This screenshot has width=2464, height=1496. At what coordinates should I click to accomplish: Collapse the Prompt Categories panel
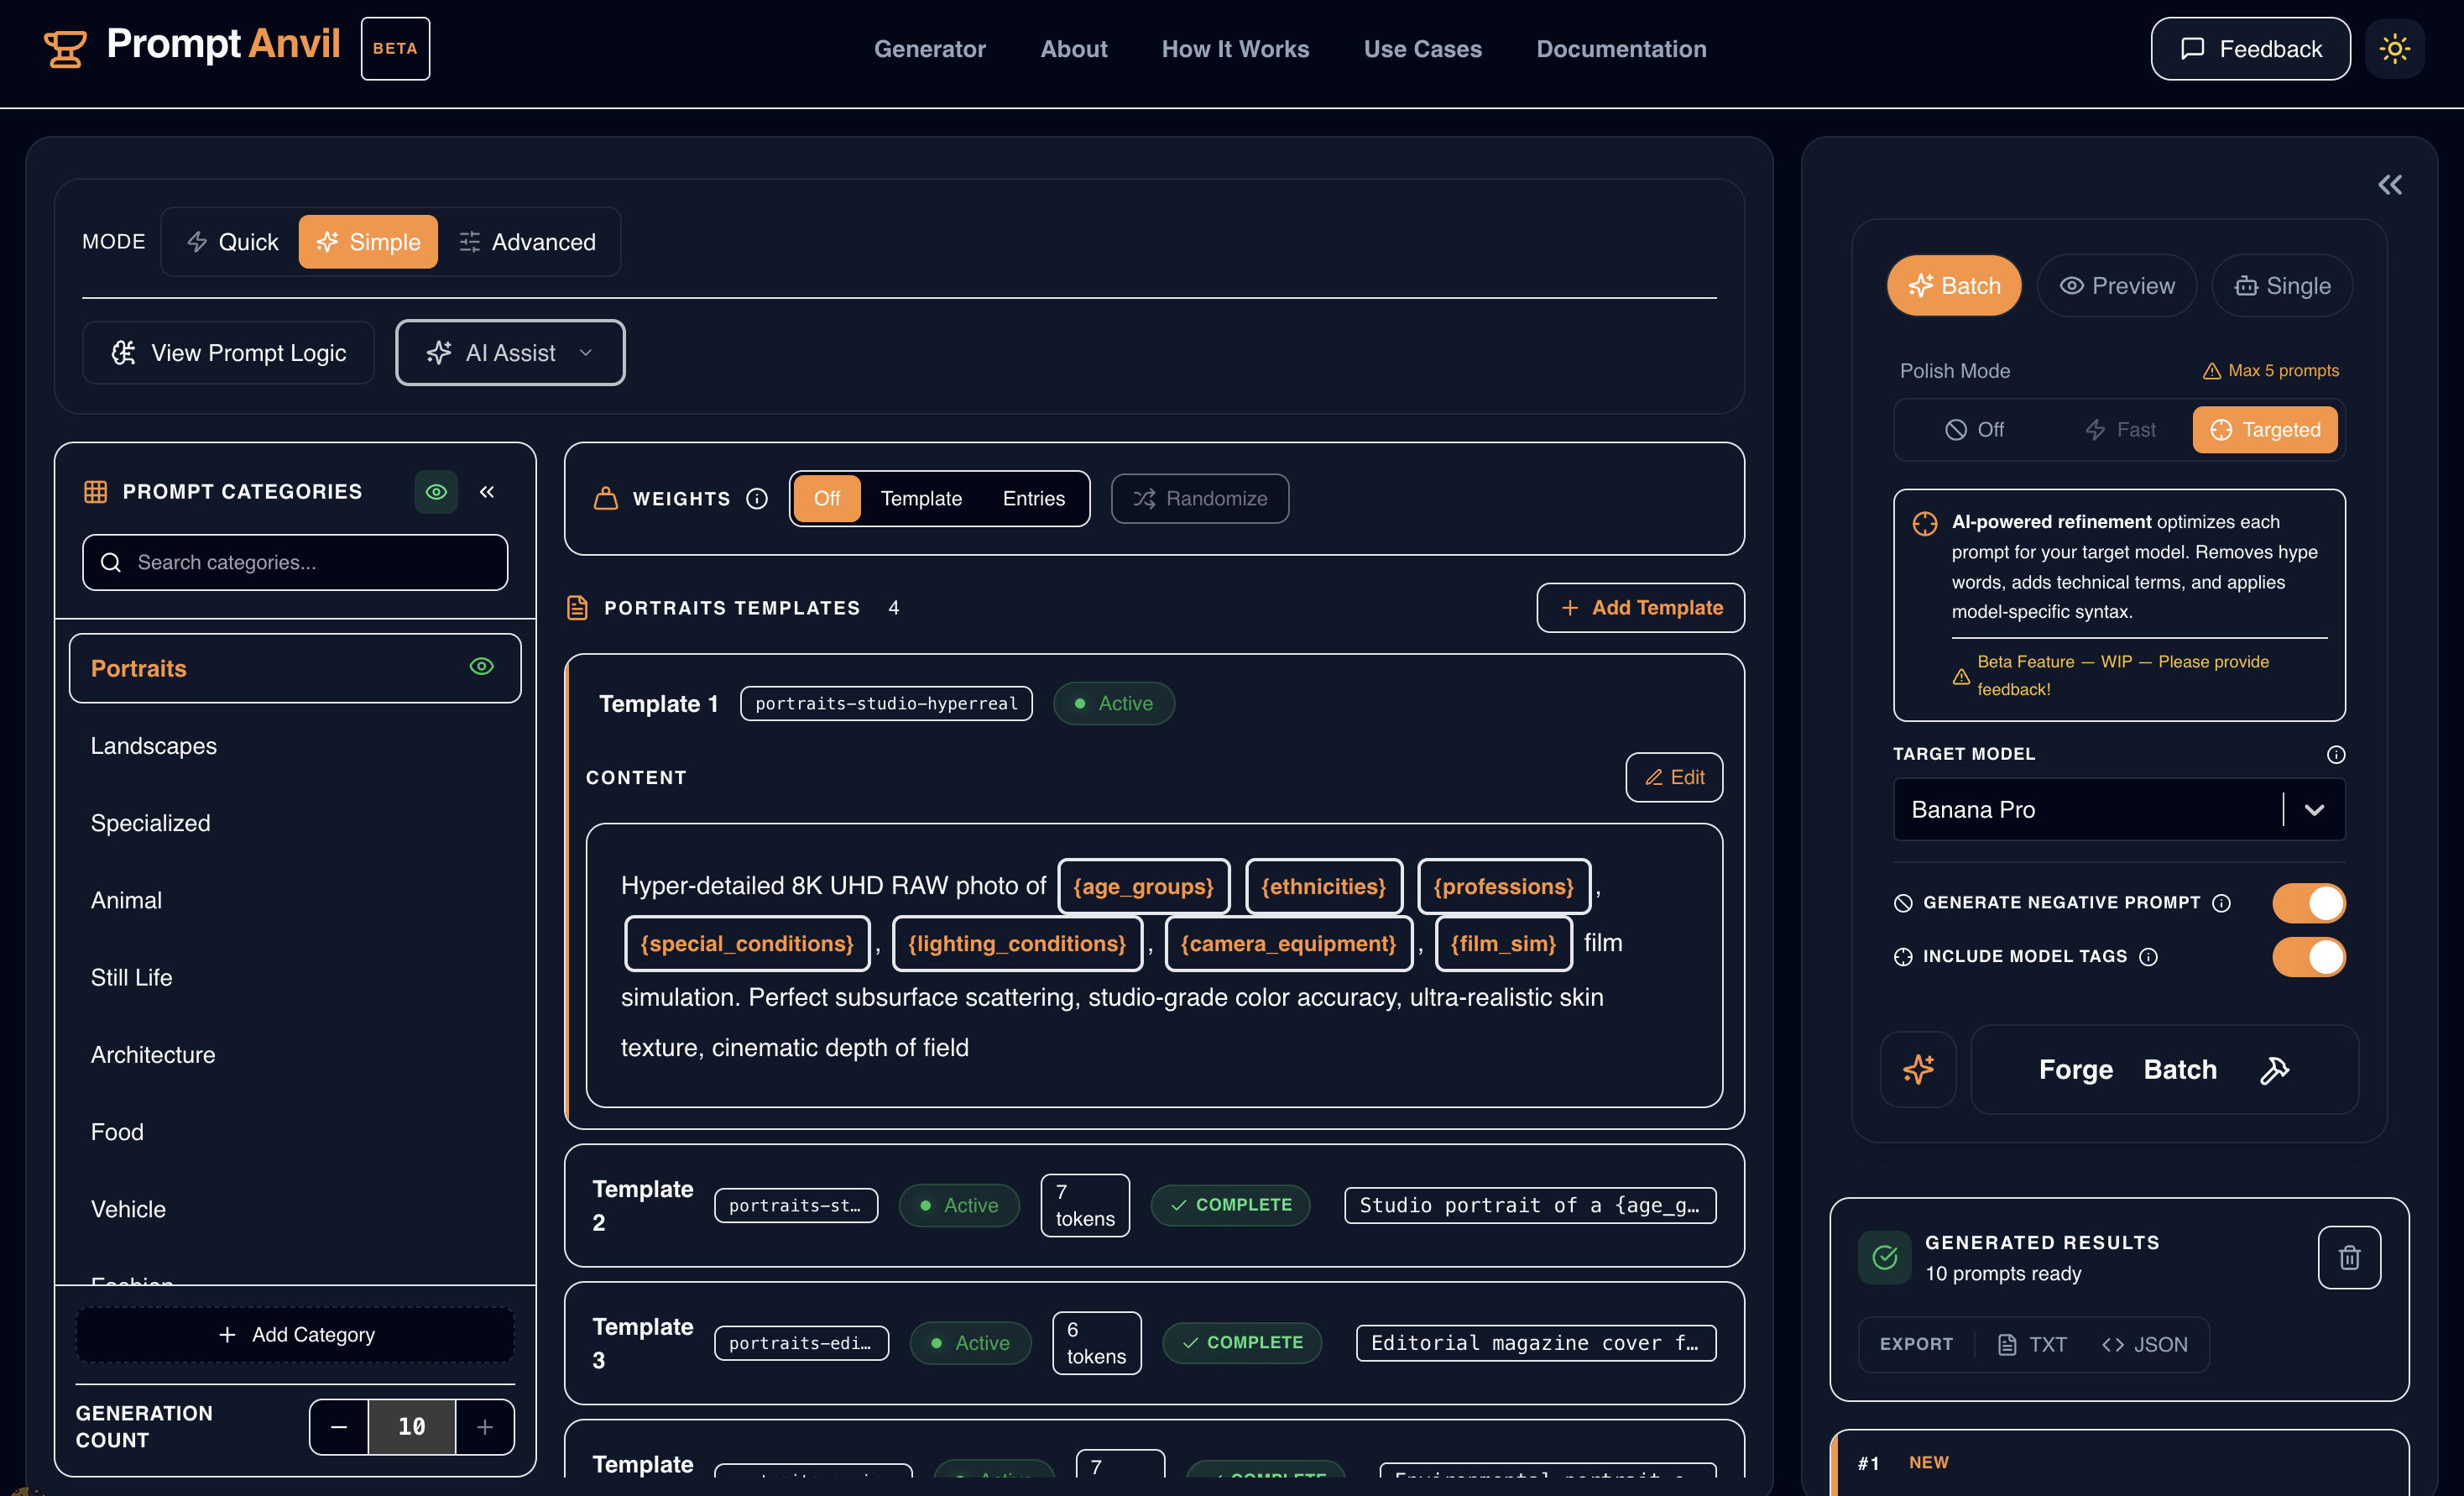487,491
